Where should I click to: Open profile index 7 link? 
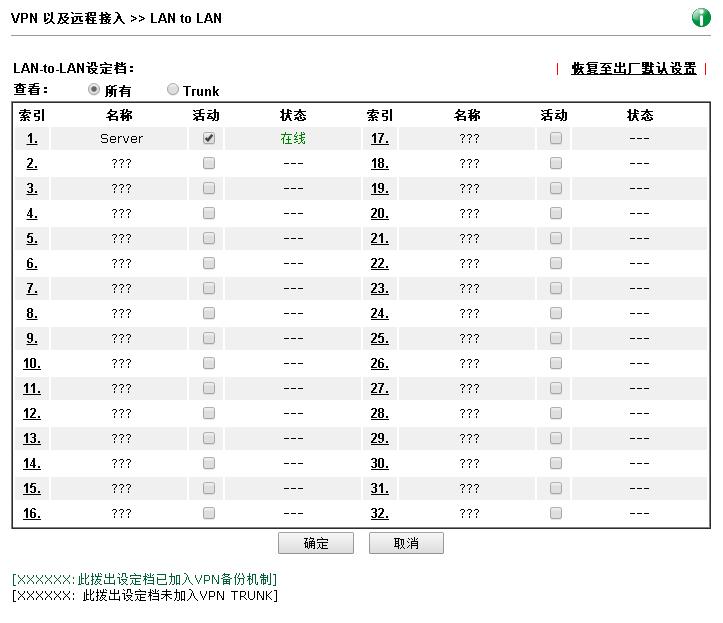32,288
